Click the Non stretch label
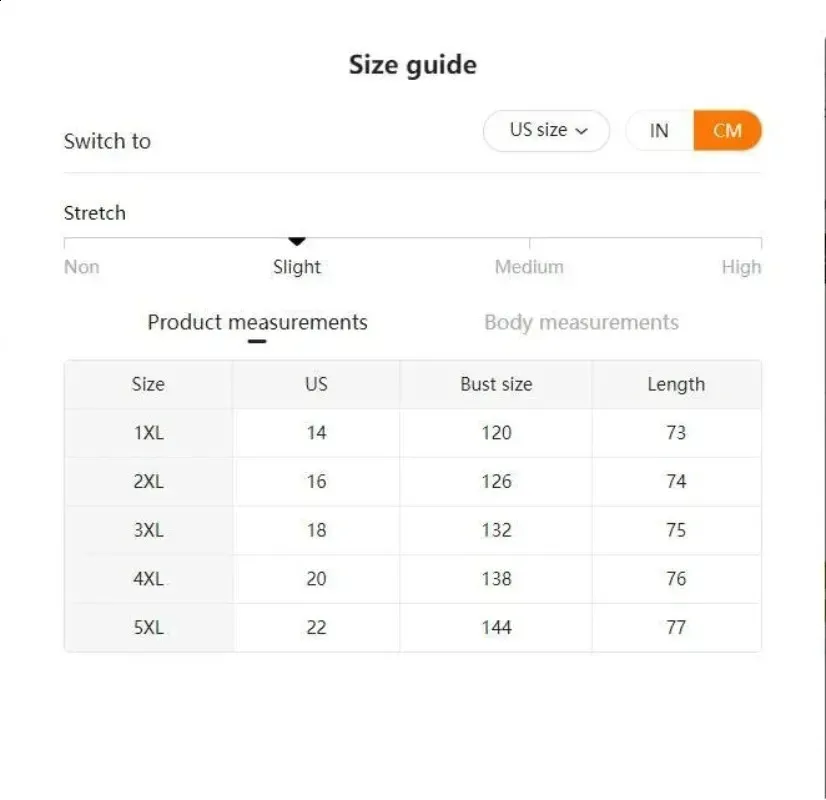This screenshot has width=826, height=800. pos(82,267)
